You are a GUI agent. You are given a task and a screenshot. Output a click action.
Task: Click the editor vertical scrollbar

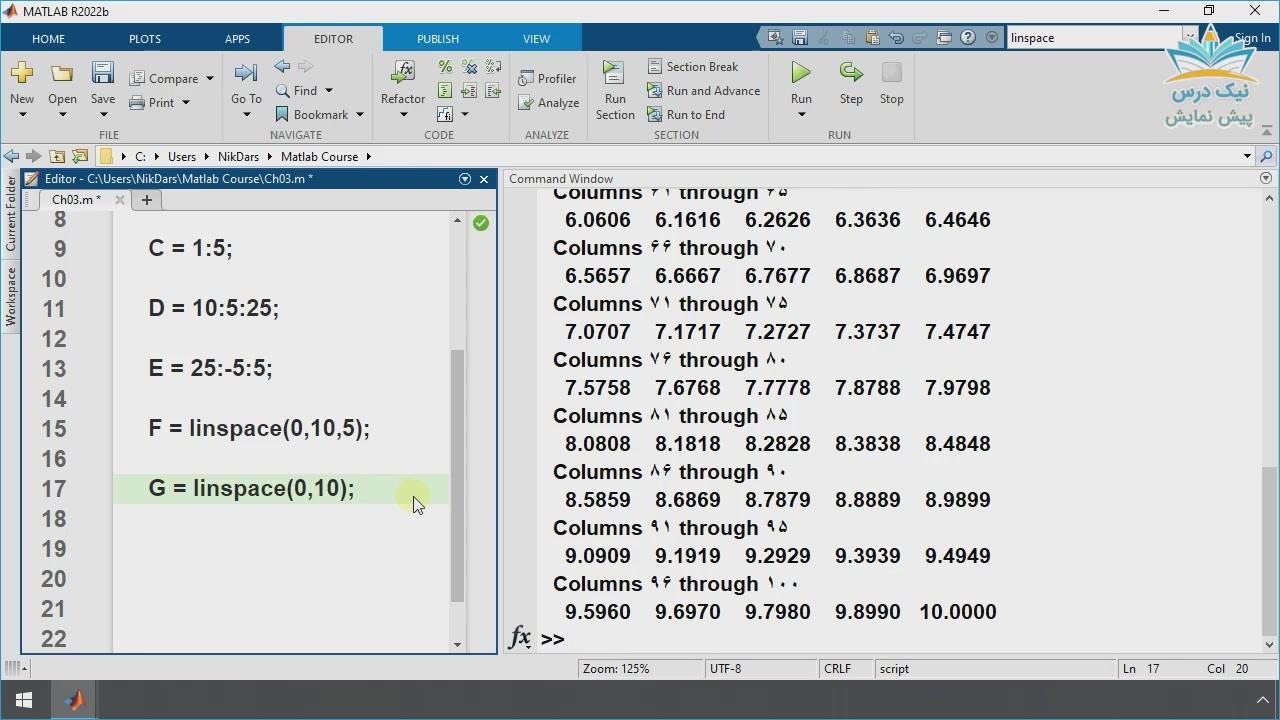pos(458,475)
